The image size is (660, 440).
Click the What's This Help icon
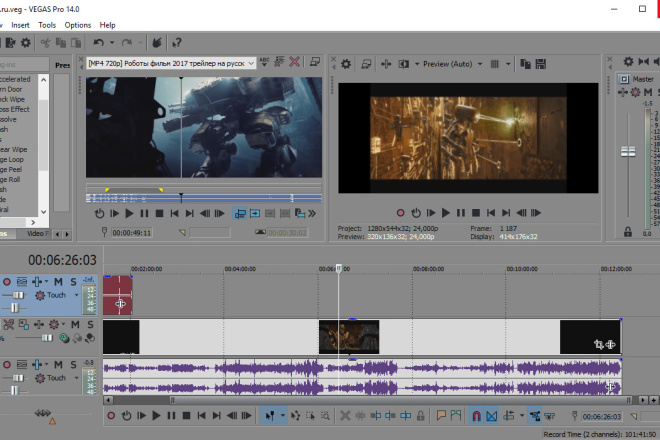177,43
